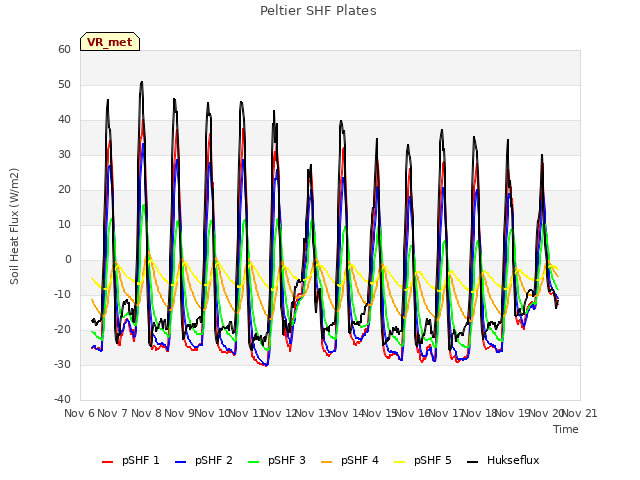Viewport: 640px width, 480px height.
Task: Select the Hukseflux legend label
Action: 513,460
